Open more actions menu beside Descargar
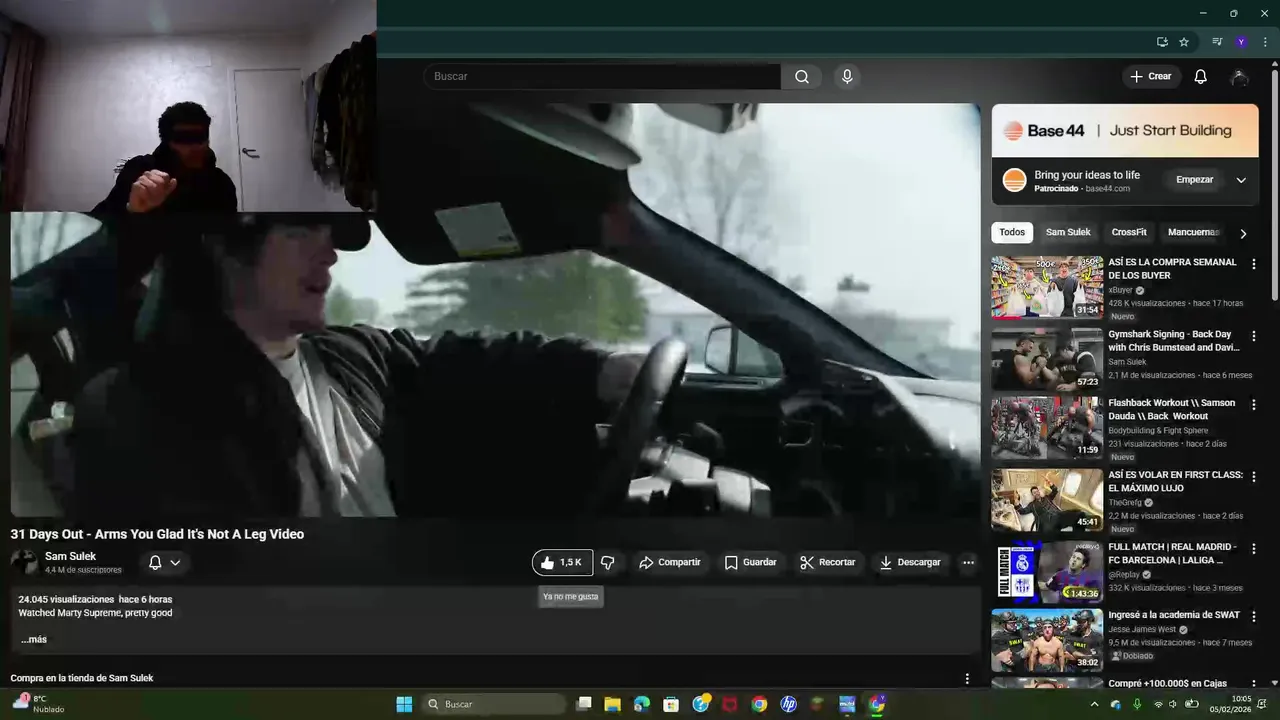This screenshot has height=720, width=1280. click(968, 563)
